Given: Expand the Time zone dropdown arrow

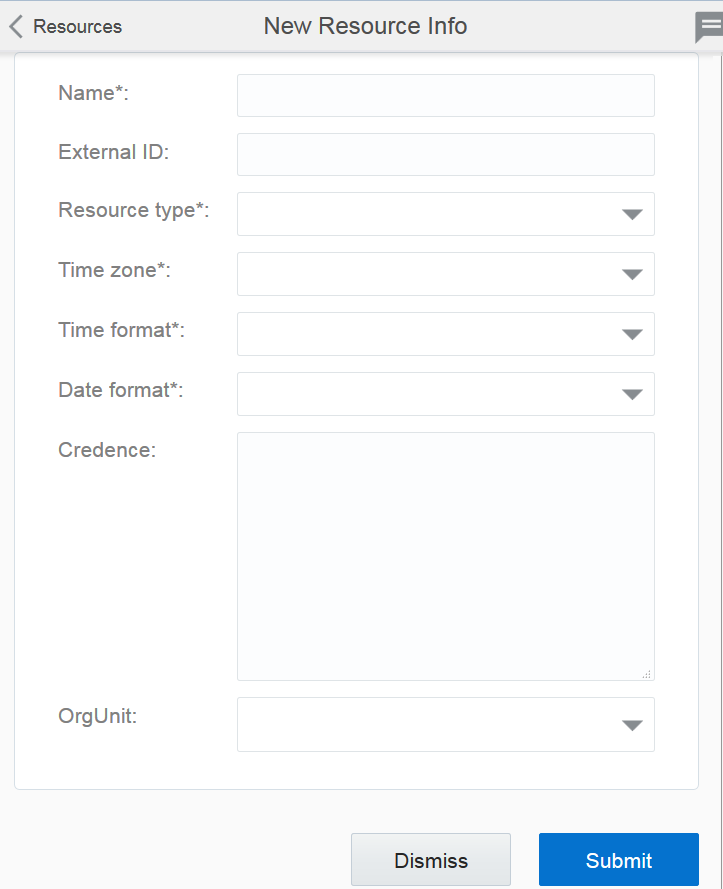Looking at the screenshot, I should point(631,274).
